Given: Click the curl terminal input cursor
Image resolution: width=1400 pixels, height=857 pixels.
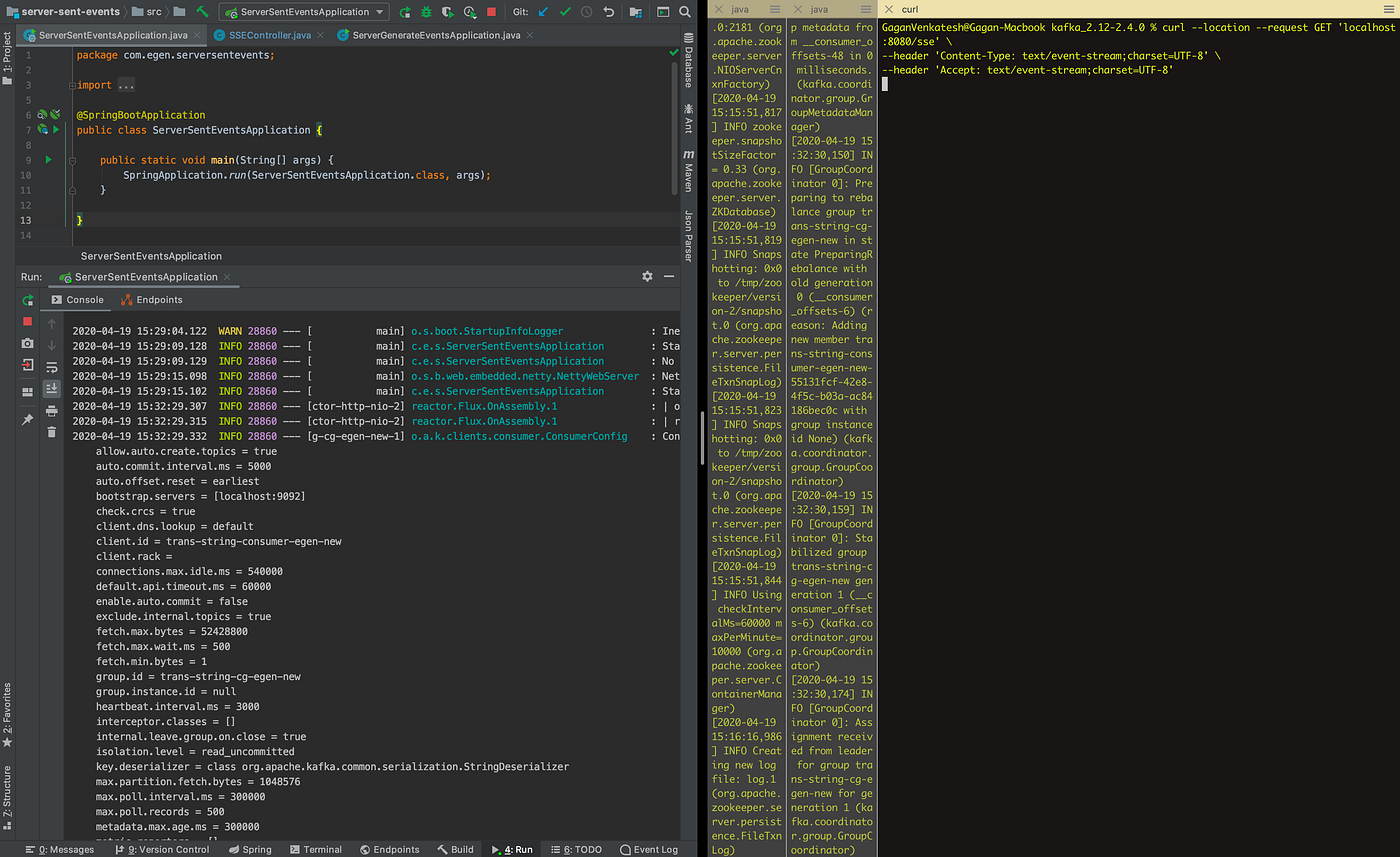Looking at the screenshot, I should tap(884, 84).
